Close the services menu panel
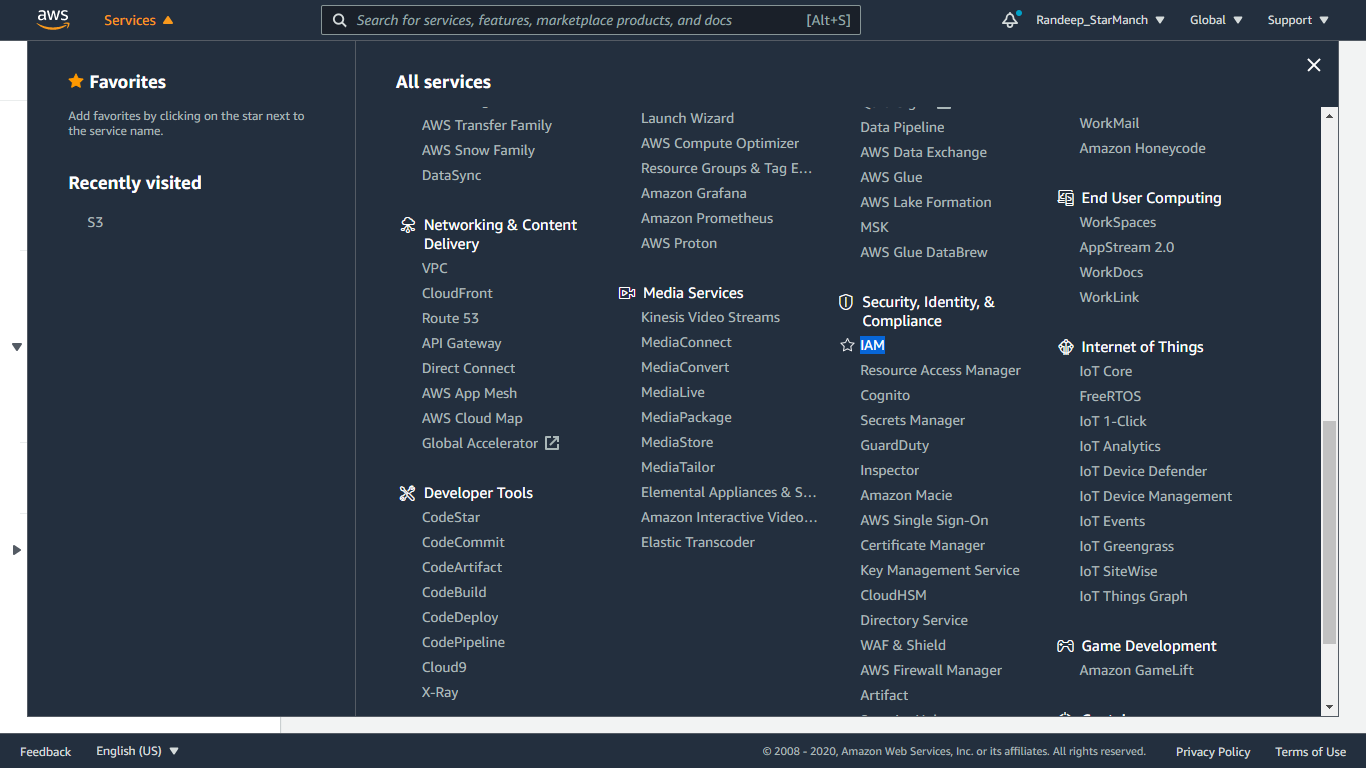Screen dimensions: 1366x768 pos(1314,65)
